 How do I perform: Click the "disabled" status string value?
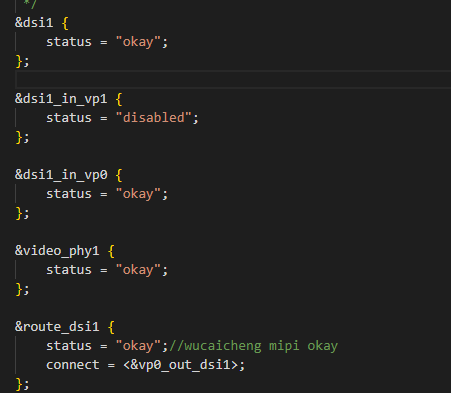coord(154,118)
